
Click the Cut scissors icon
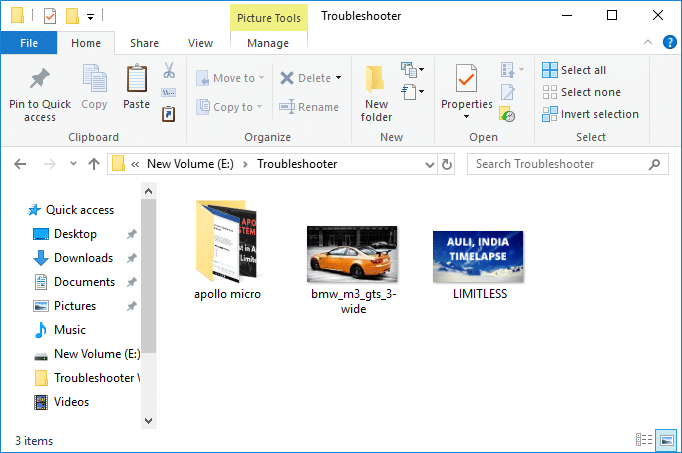click(x=169, y=71)
